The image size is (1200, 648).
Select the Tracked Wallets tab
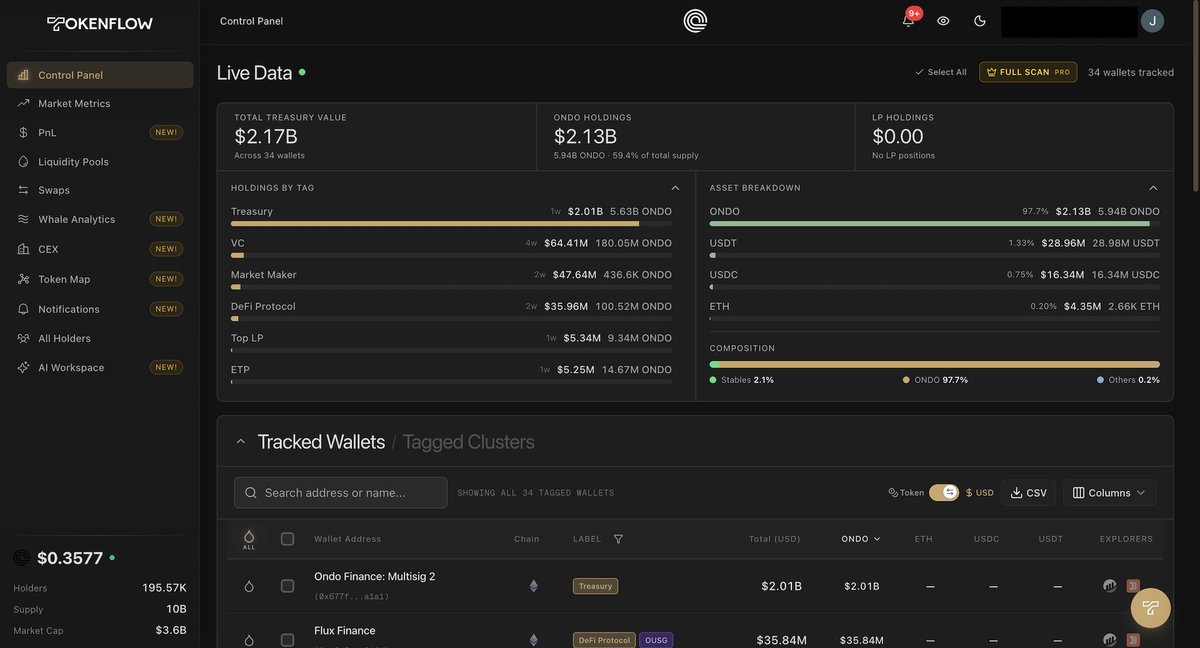tap(321, 442)
